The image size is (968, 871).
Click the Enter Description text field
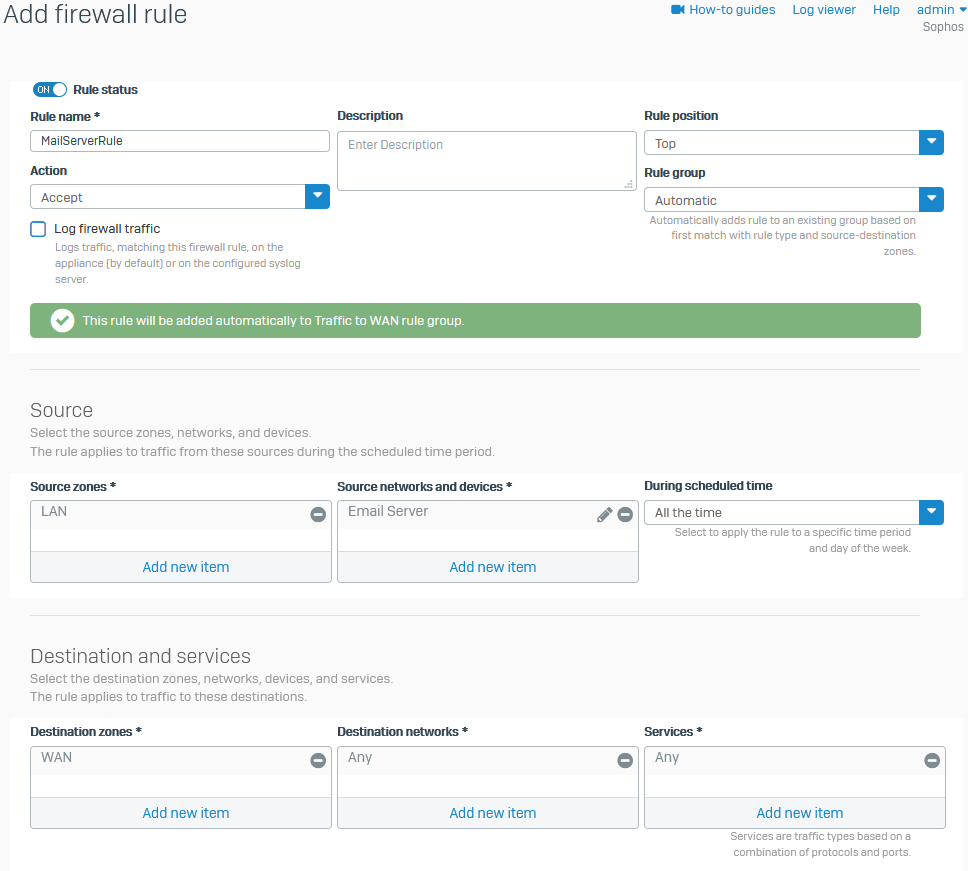pos(487,160)
